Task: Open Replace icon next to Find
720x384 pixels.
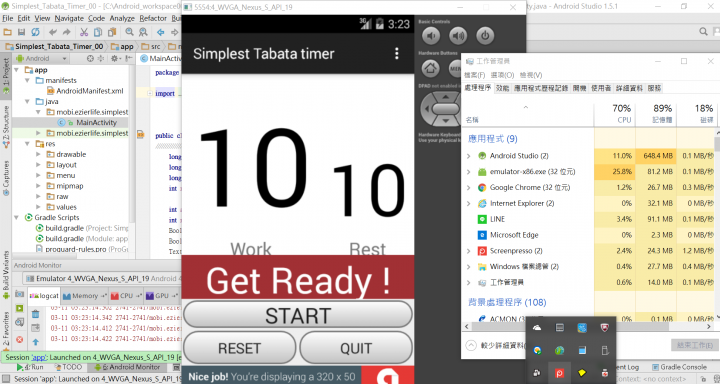Action: pyautogui.click(x=143, y=32)
